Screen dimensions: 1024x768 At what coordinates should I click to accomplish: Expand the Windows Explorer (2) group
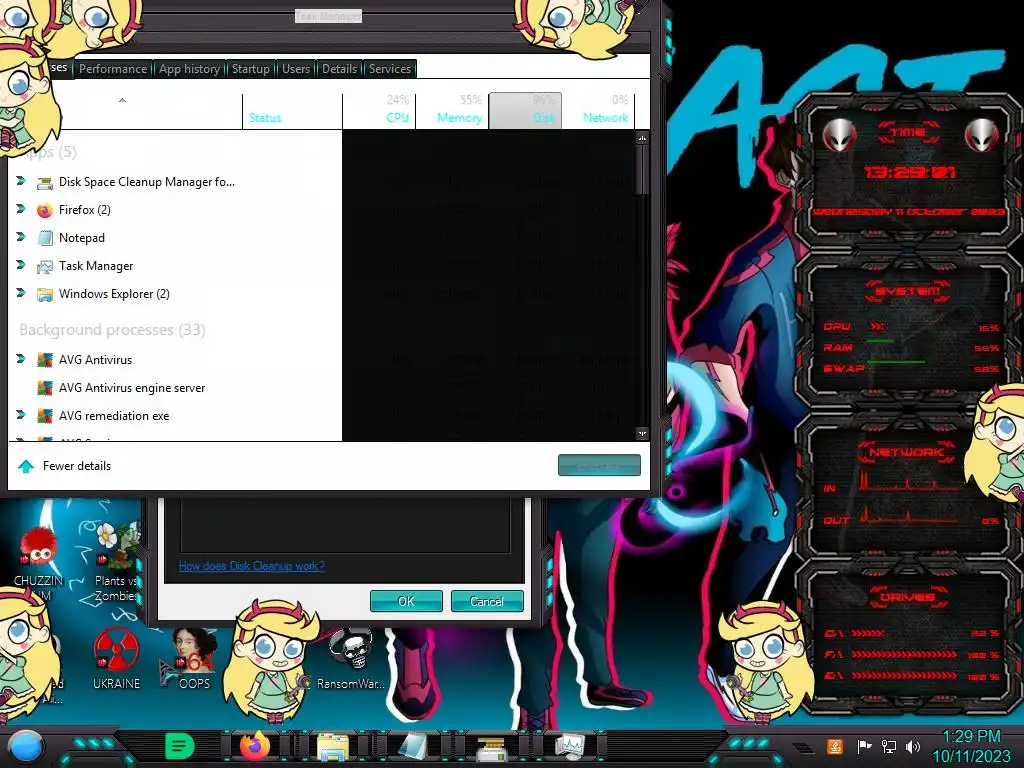[x=20, y=293]
